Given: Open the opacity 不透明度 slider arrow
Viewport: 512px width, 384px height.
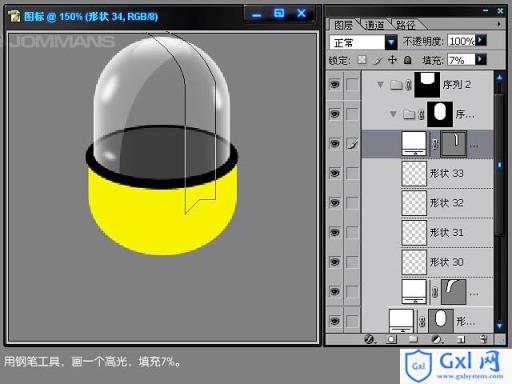Looking at the screenshot, I should tap(481, 40).
